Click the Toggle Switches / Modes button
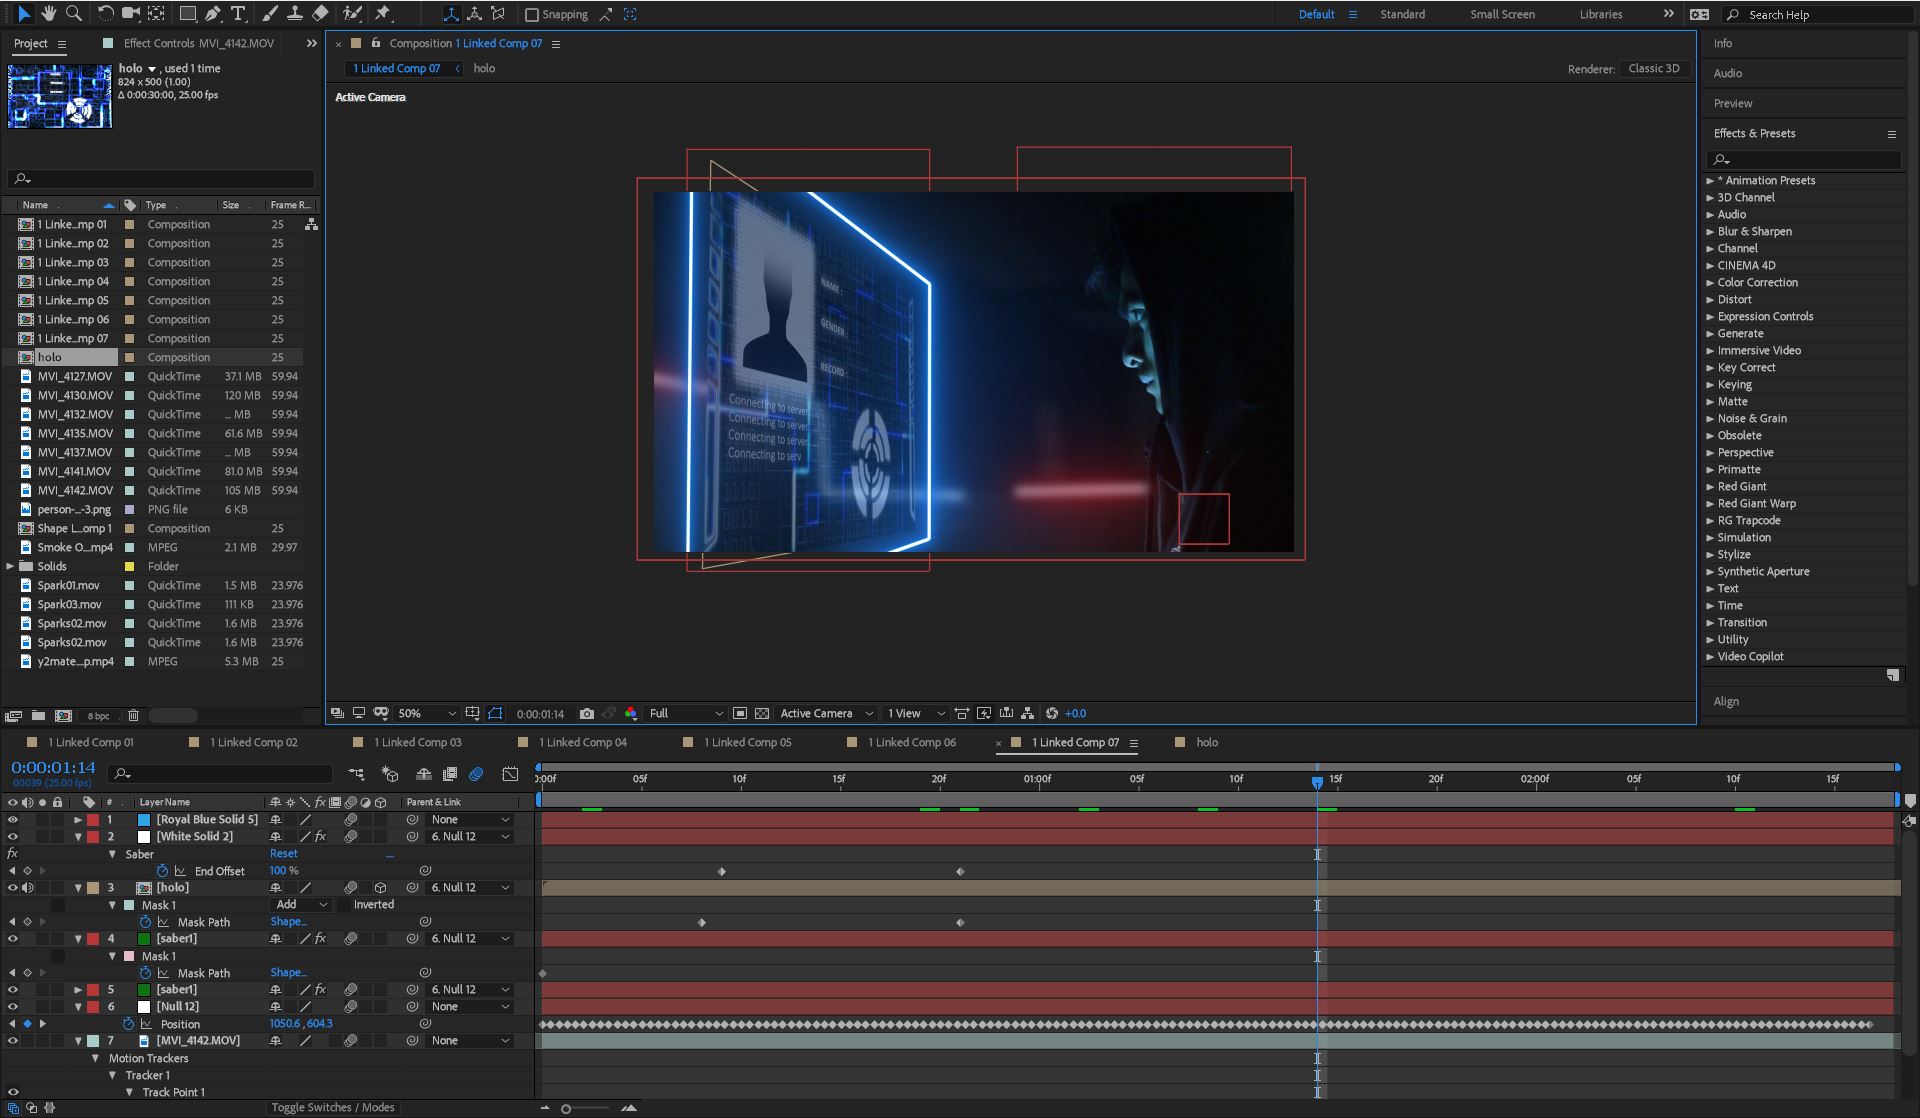The height and width of the screenshot is (1118, 1920). tap(333, 1107)
